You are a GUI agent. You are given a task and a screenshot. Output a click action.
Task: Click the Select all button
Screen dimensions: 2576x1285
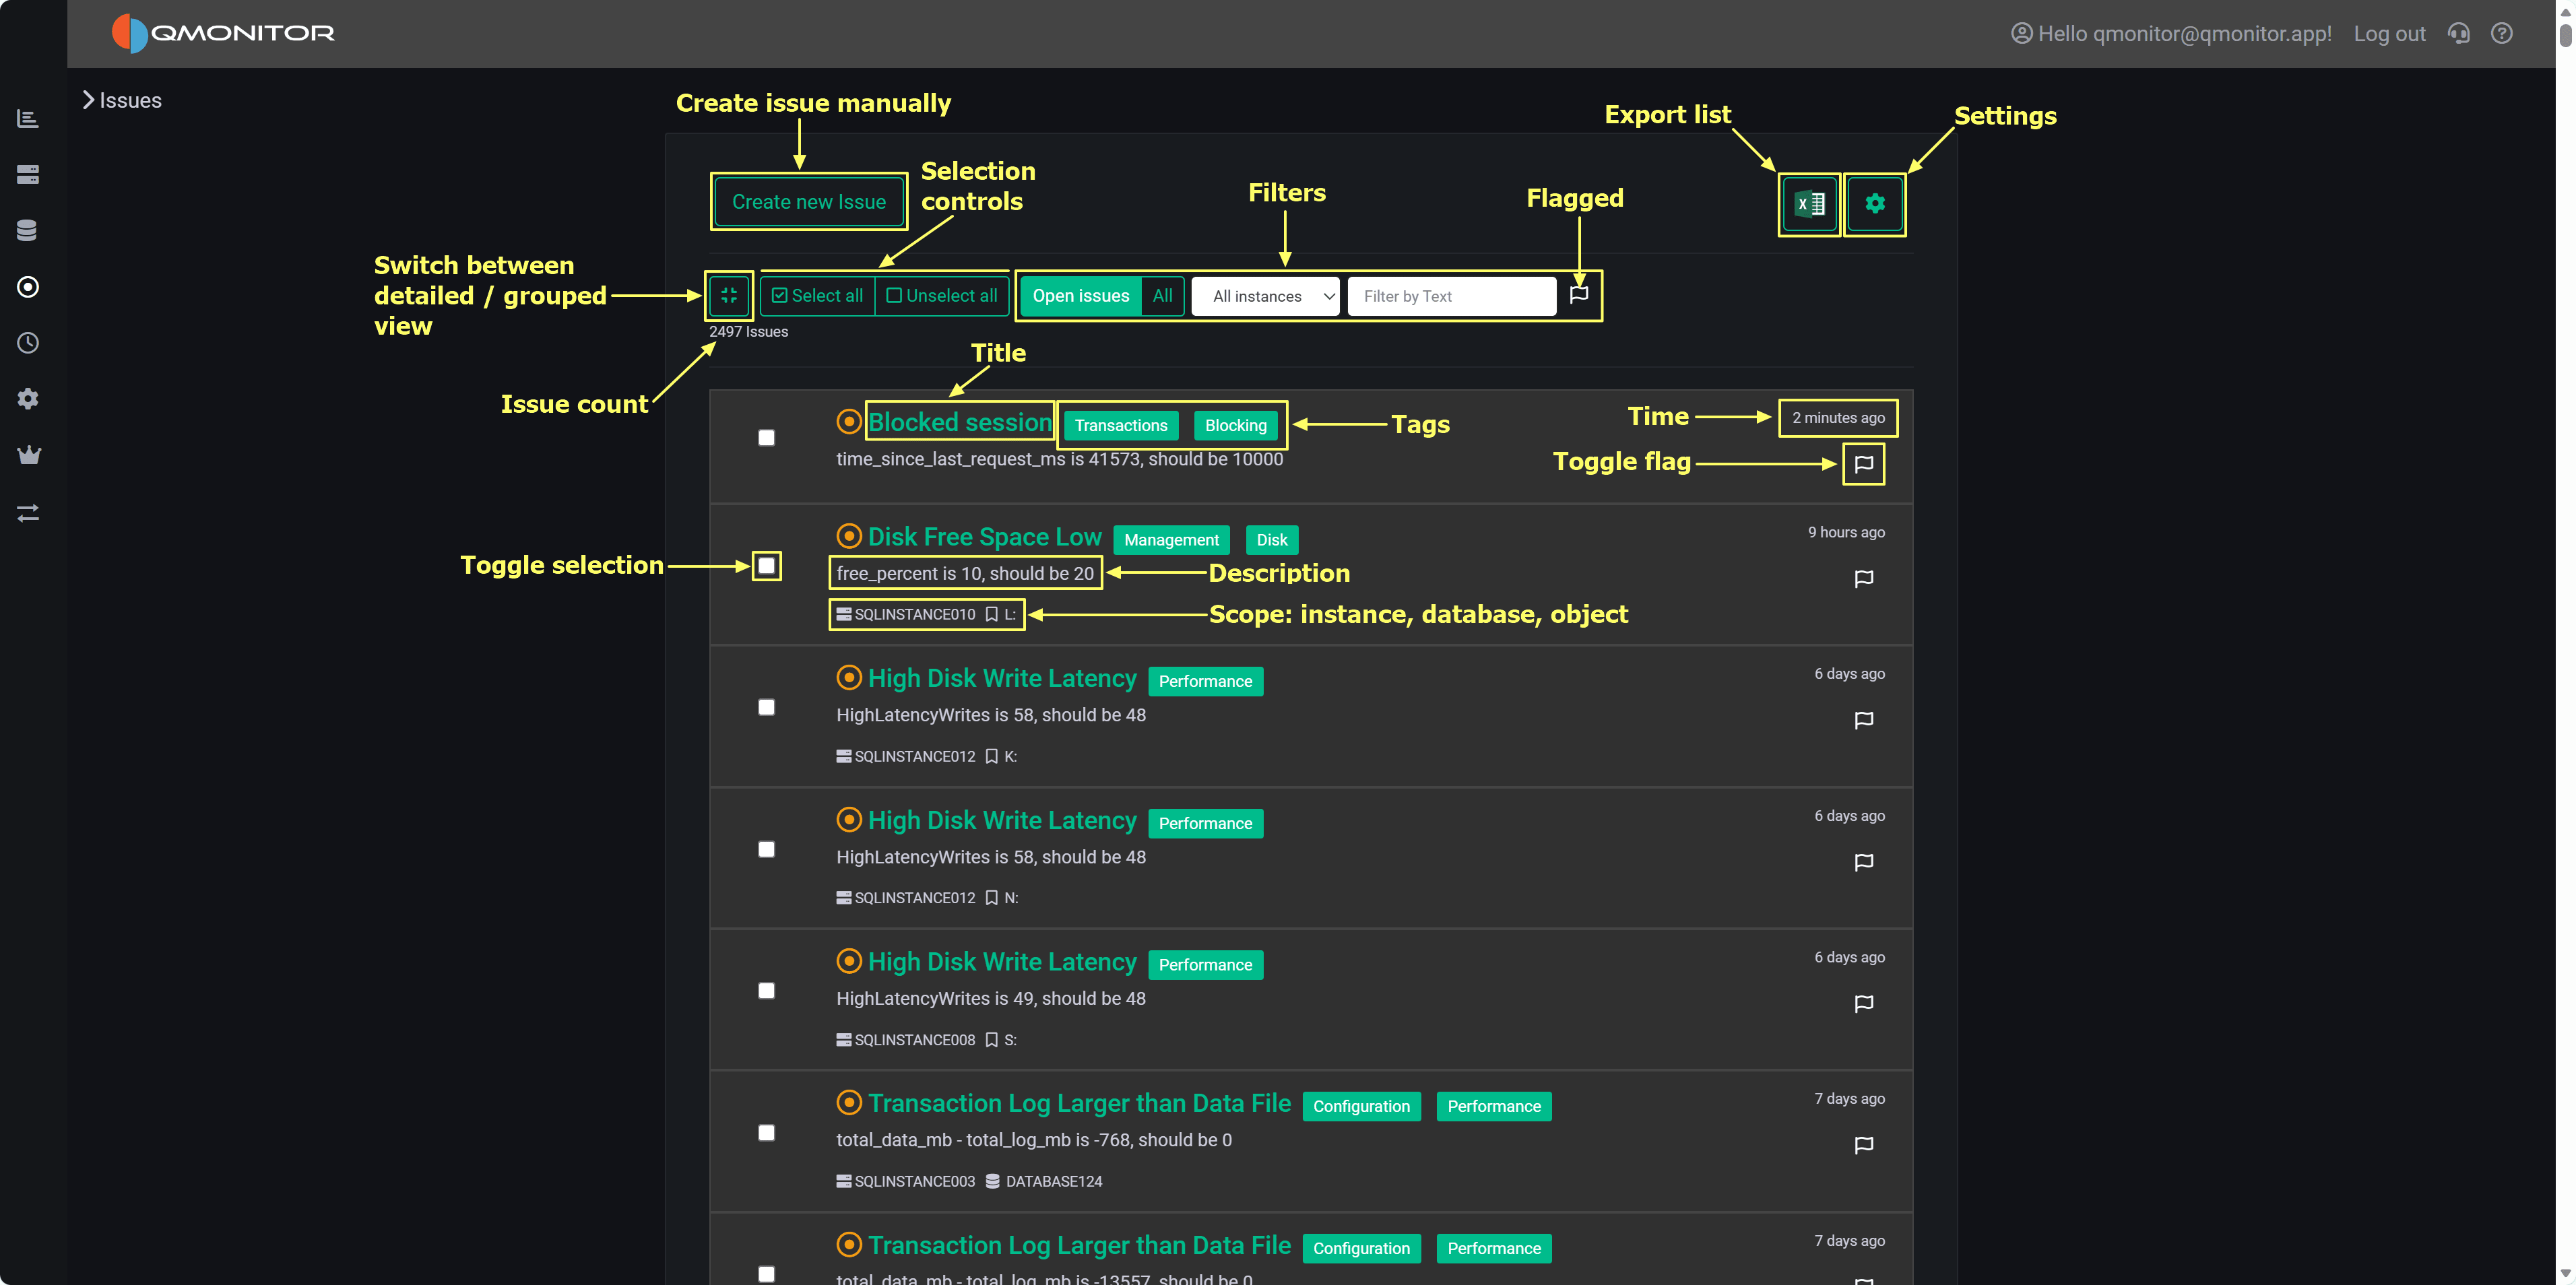tap(817, 296)
